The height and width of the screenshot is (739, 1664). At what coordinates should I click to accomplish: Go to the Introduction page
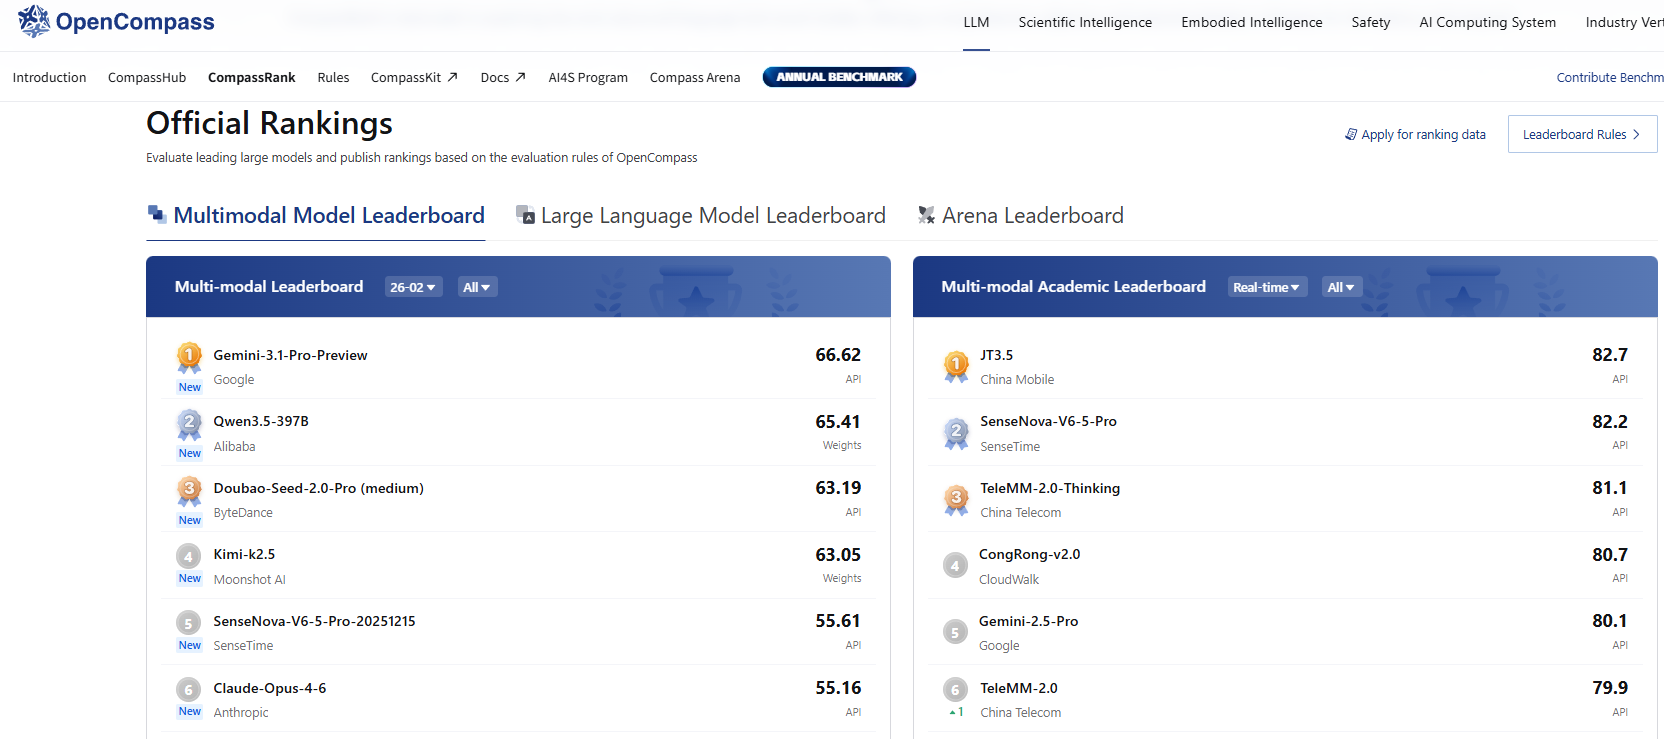pyautogui.click(x=49, y=77)
